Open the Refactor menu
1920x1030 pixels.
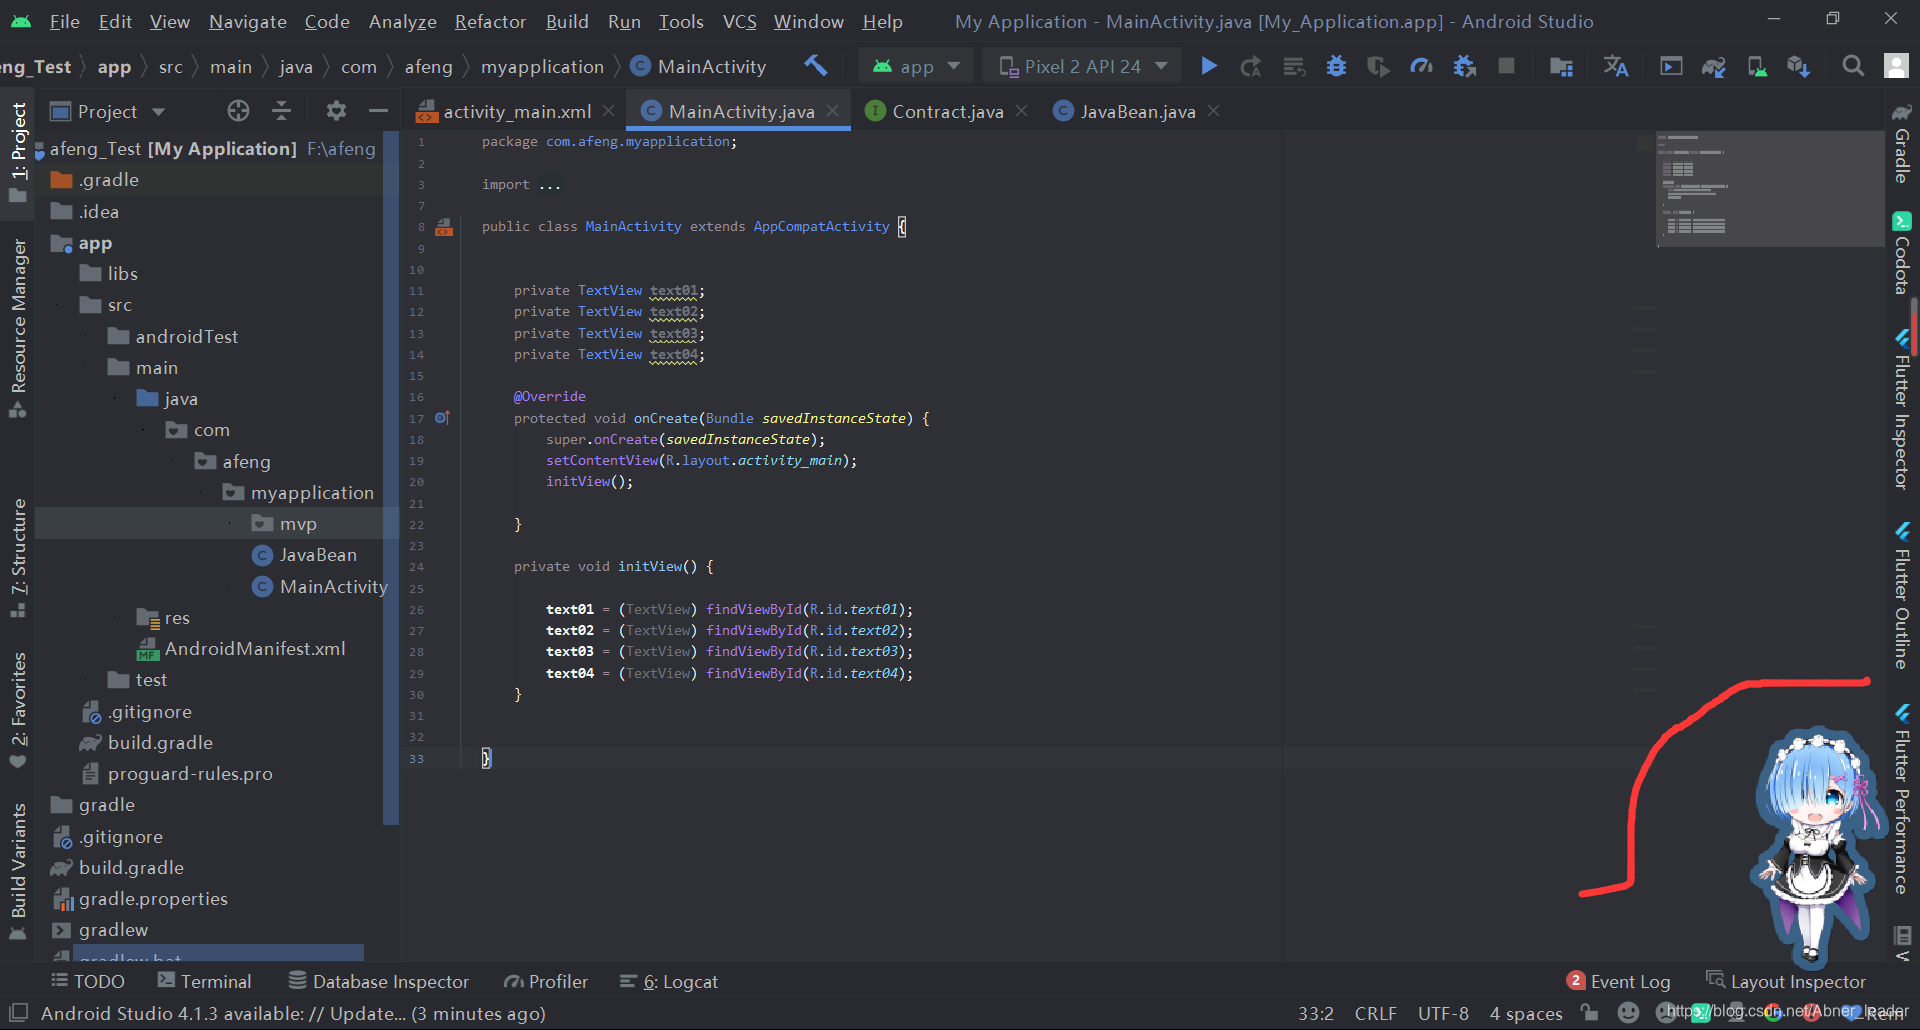(x=490, y=21)
